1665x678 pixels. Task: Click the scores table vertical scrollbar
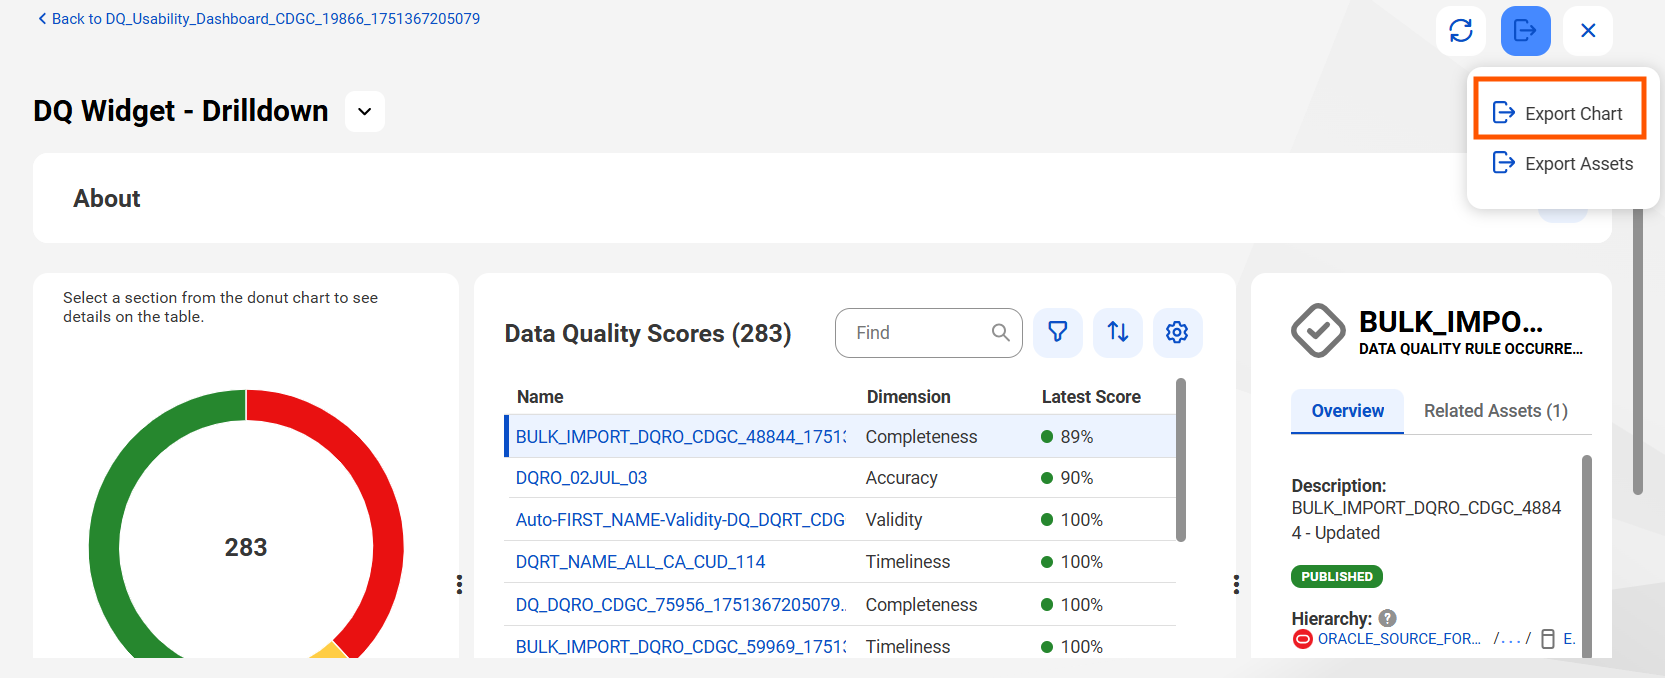[x=1181, y=460]
